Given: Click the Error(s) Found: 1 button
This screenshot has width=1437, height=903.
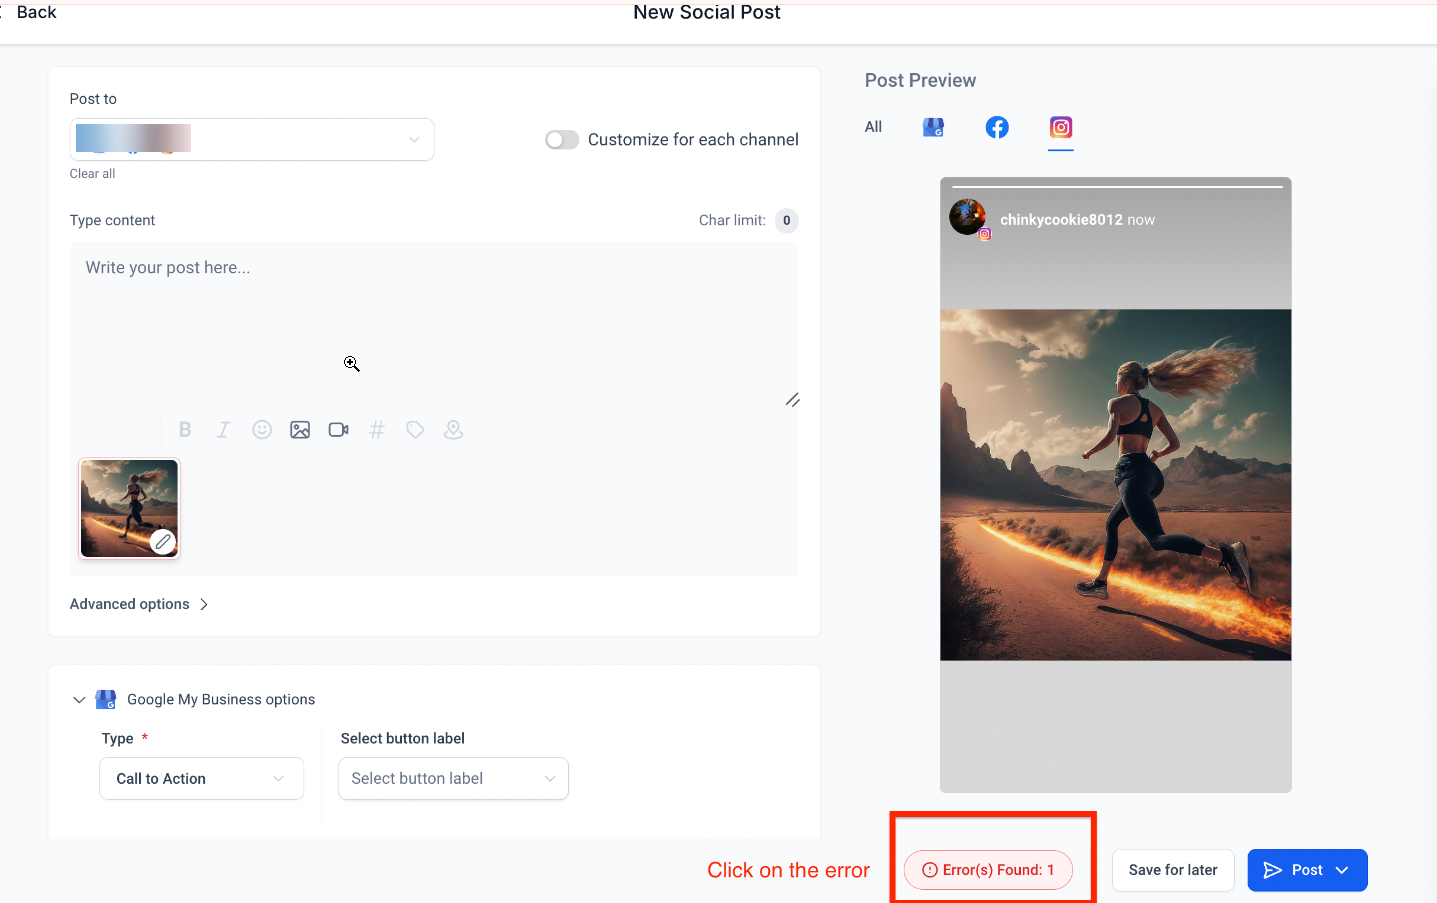Looking at the screenshot, I should tap(988, 870).
